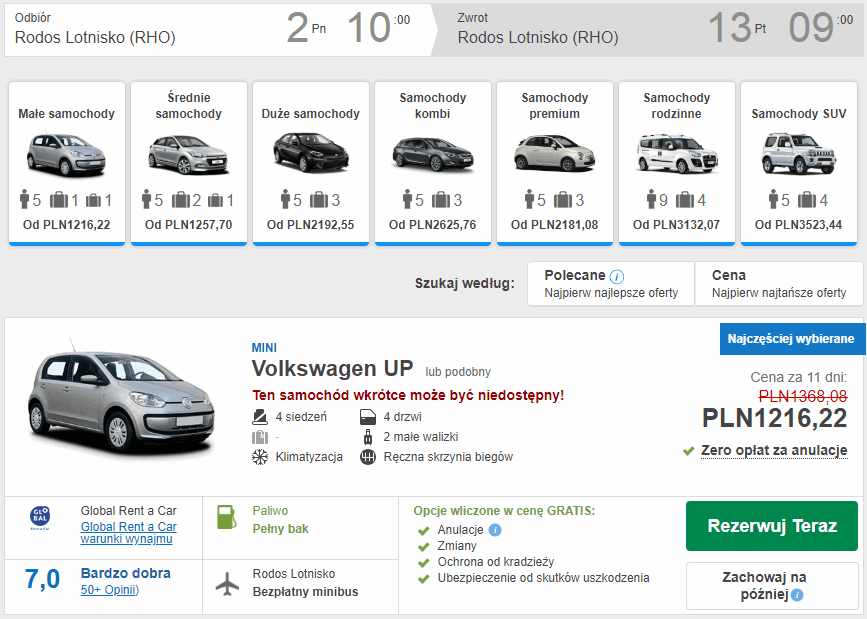Click the pickup time 10:00
The width and height of the screenshot is (867, 619).
tap(379, 28)
